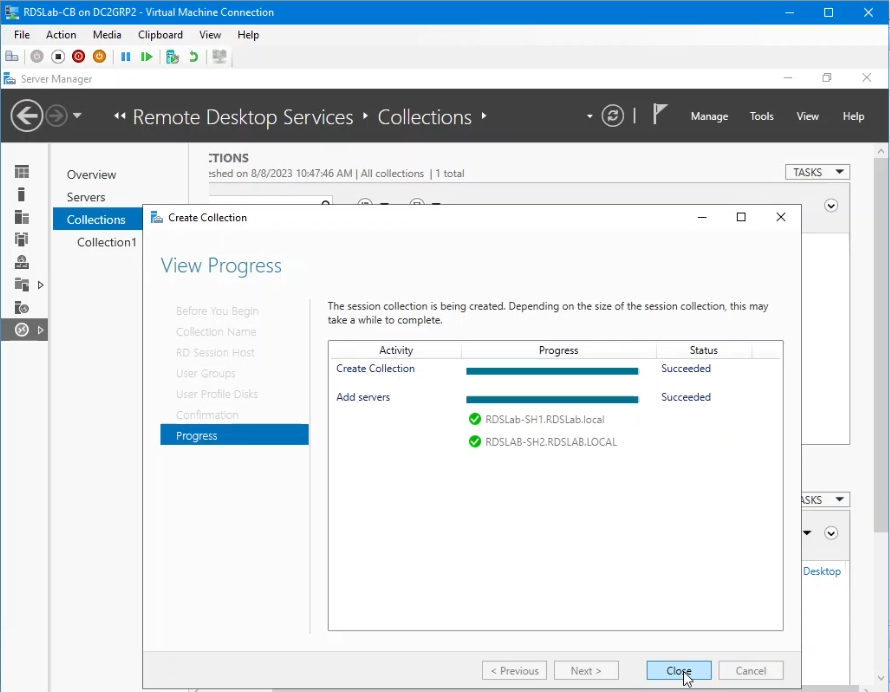Viewport: 890px width, 692px height.
Task: Select Overview in the navigation pane
Action: (x=91, y=175)
